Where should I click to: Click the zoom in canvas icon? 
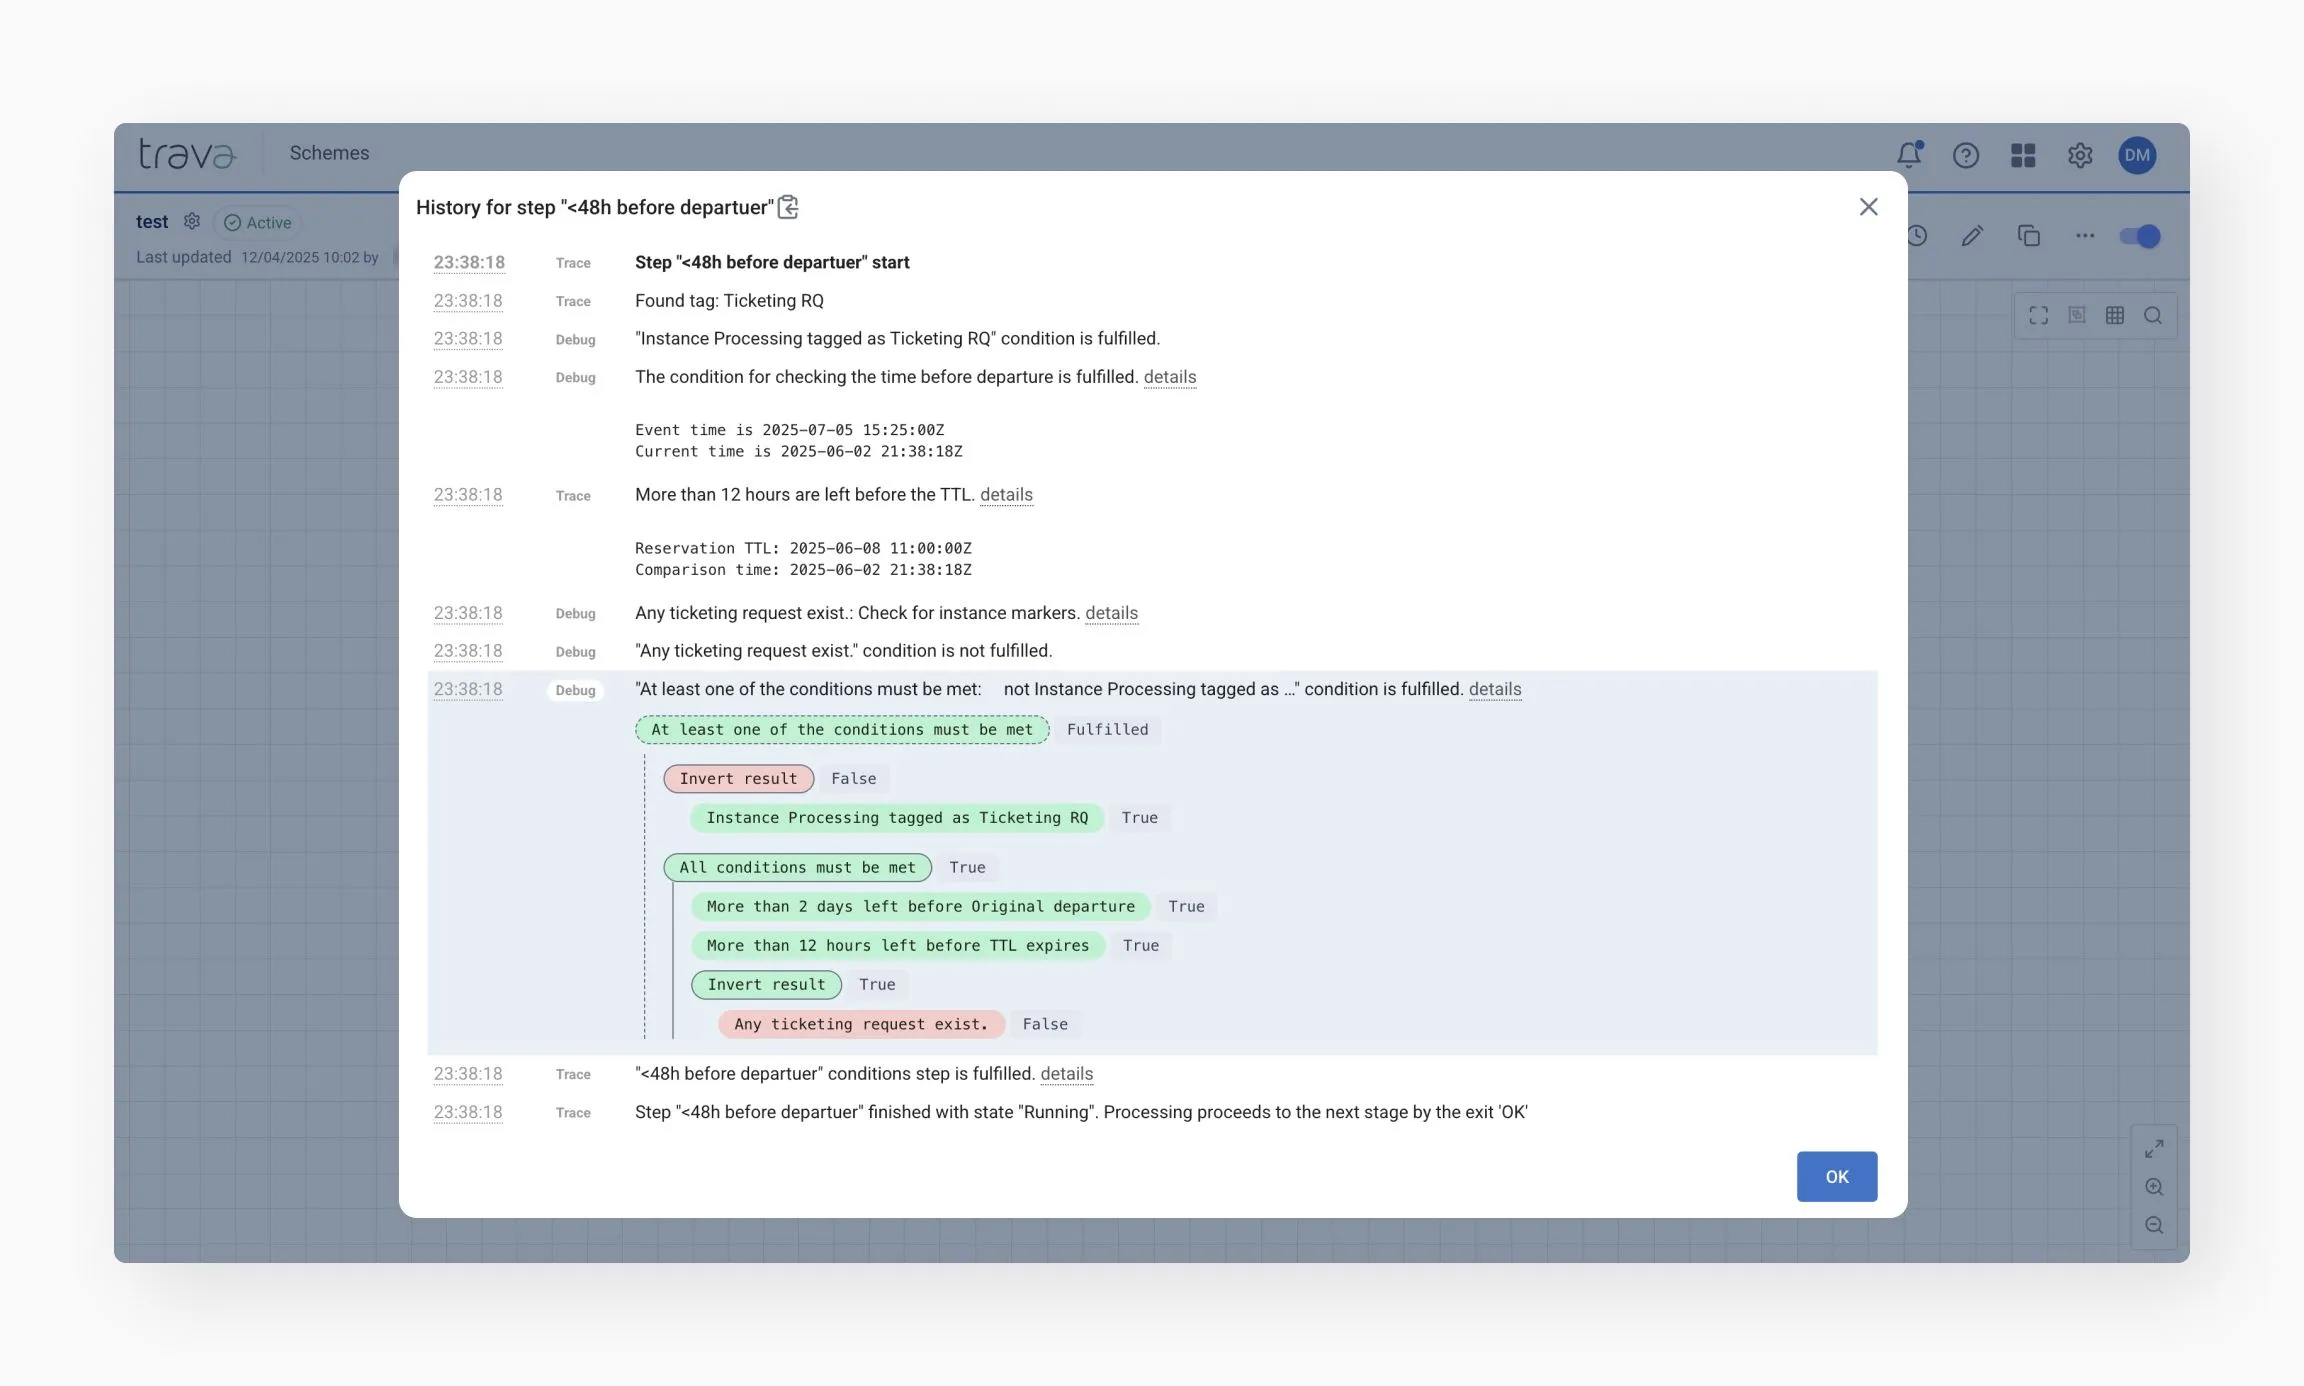pyautogui.click(x=2154, y=1187)
